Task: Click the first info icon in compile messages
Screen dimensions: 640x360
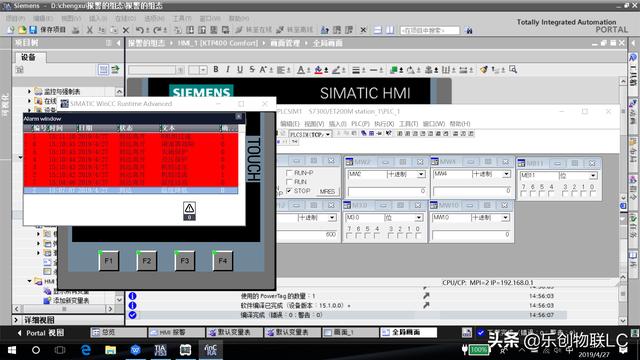Action: click(x=132, y=296)
